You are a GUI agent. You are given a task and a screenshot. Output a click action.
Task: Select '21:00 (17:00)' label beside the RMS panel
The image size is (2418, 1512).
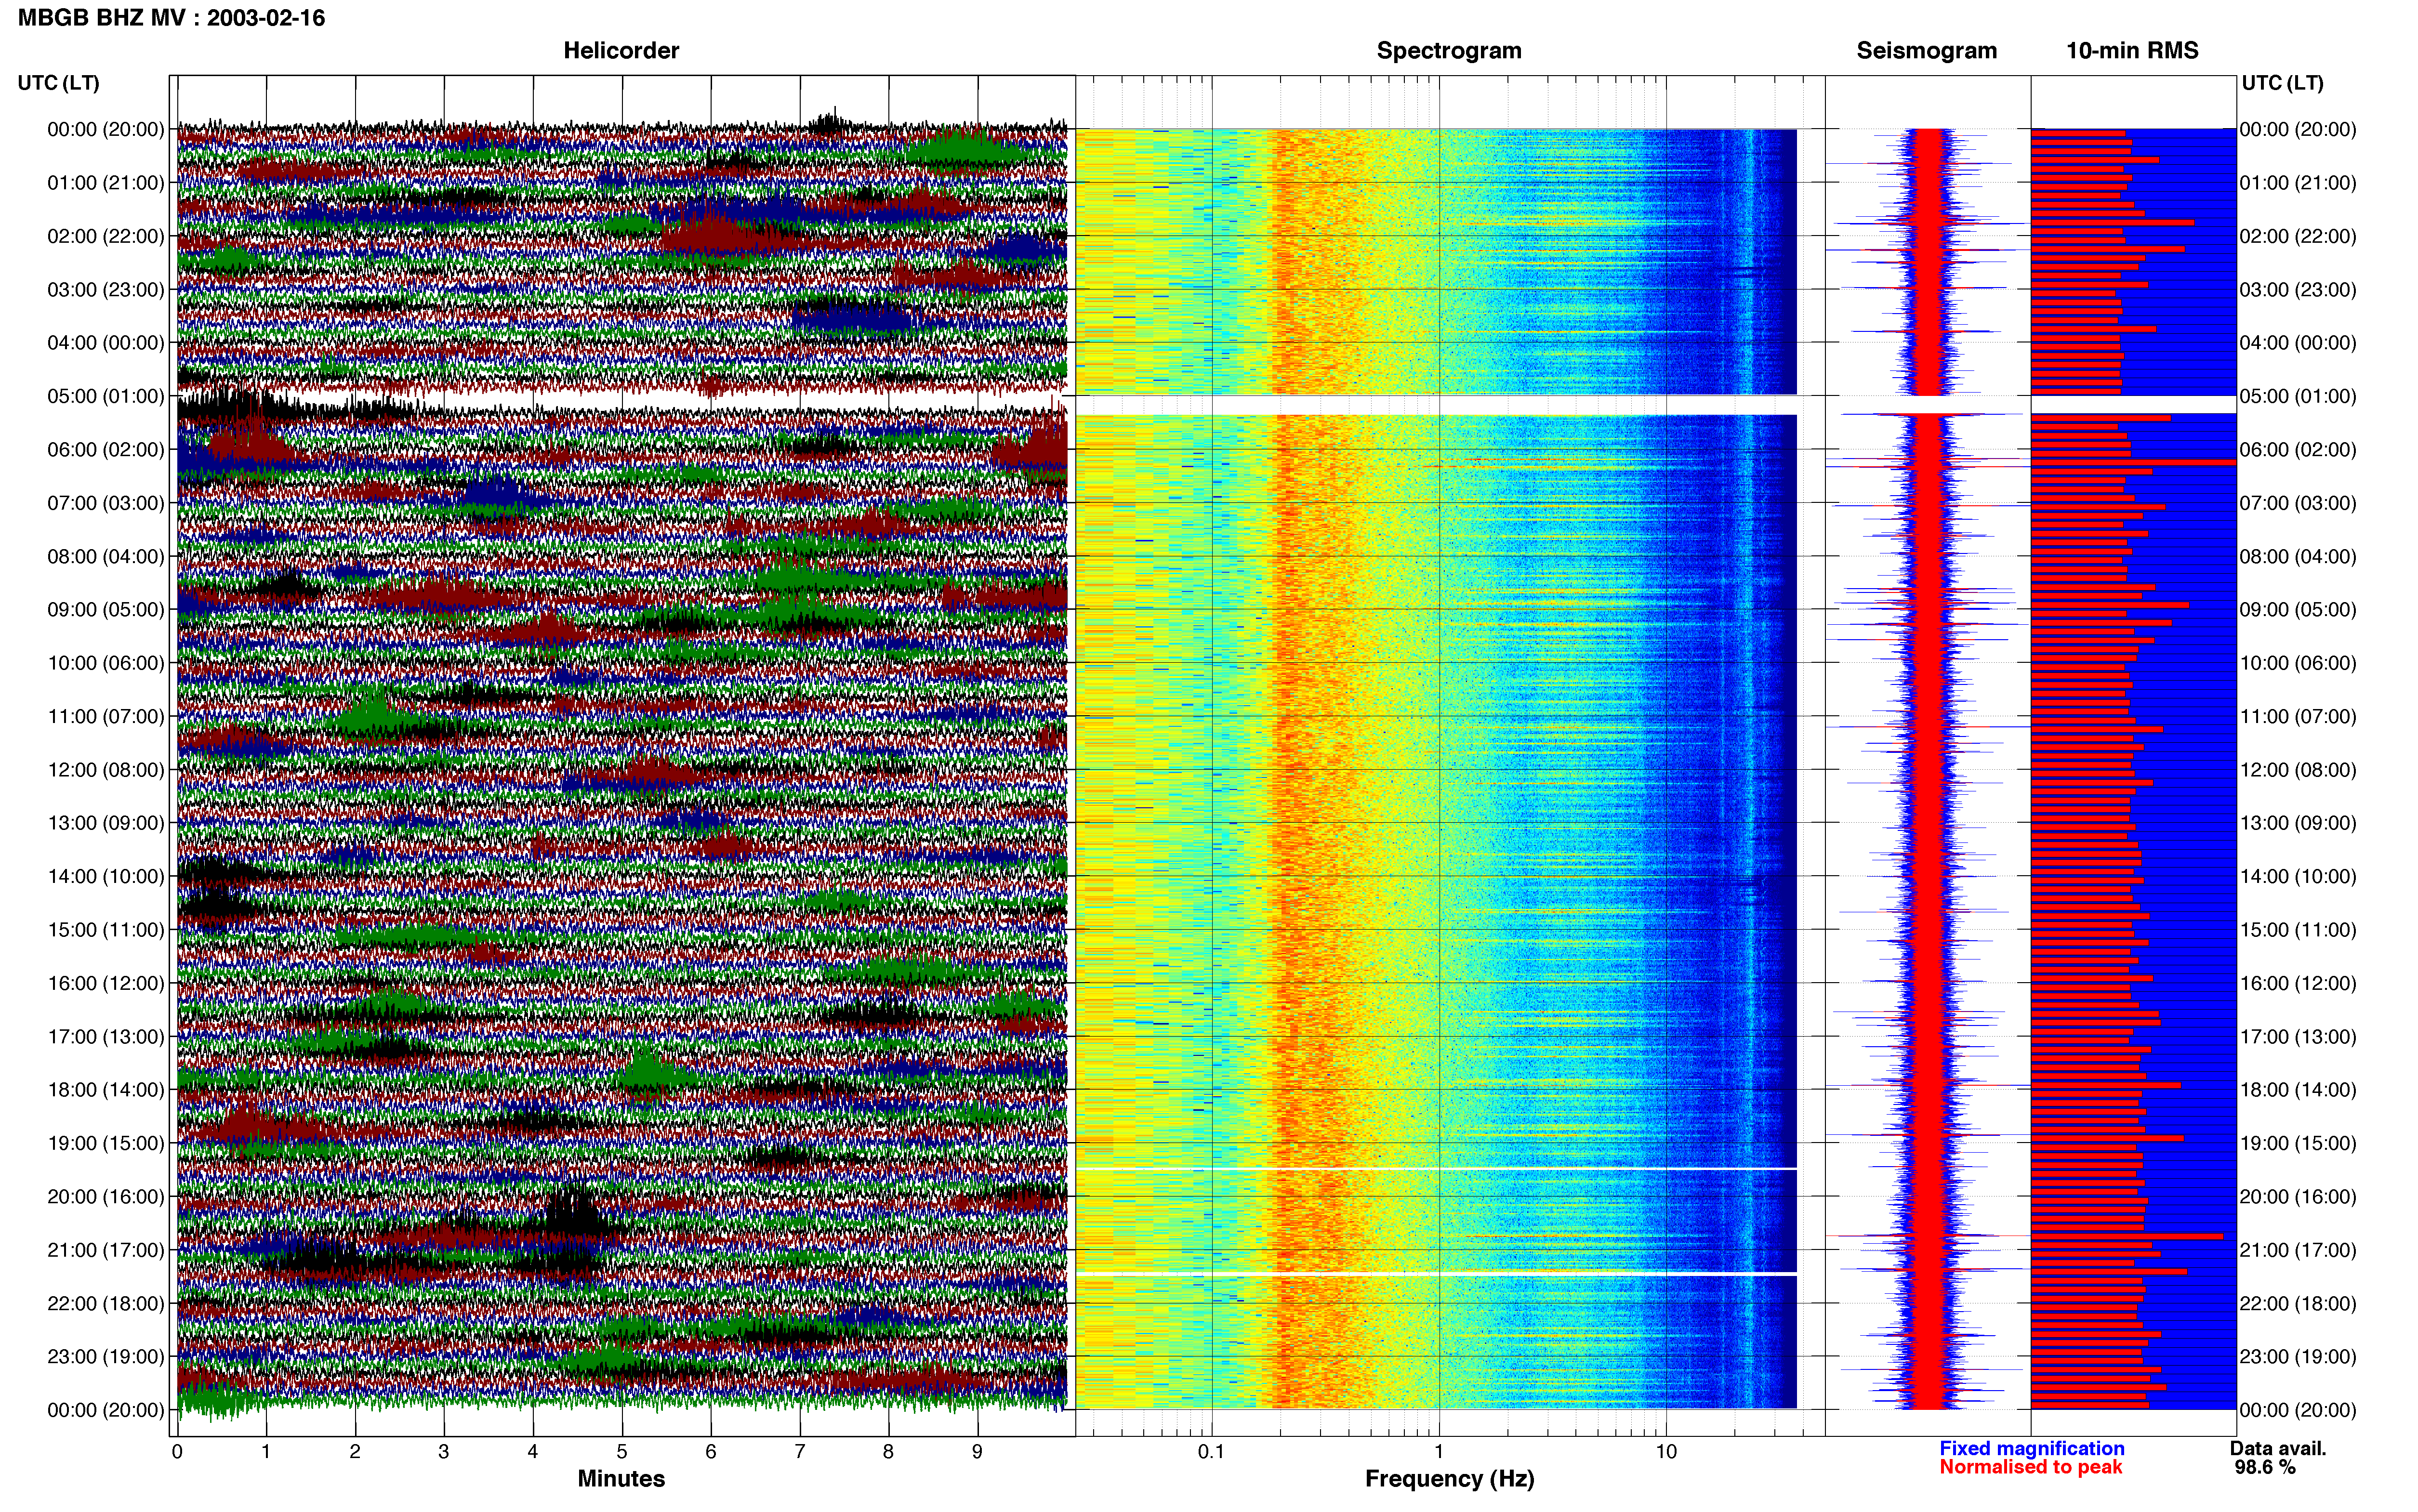(x=2298, y=1250)
